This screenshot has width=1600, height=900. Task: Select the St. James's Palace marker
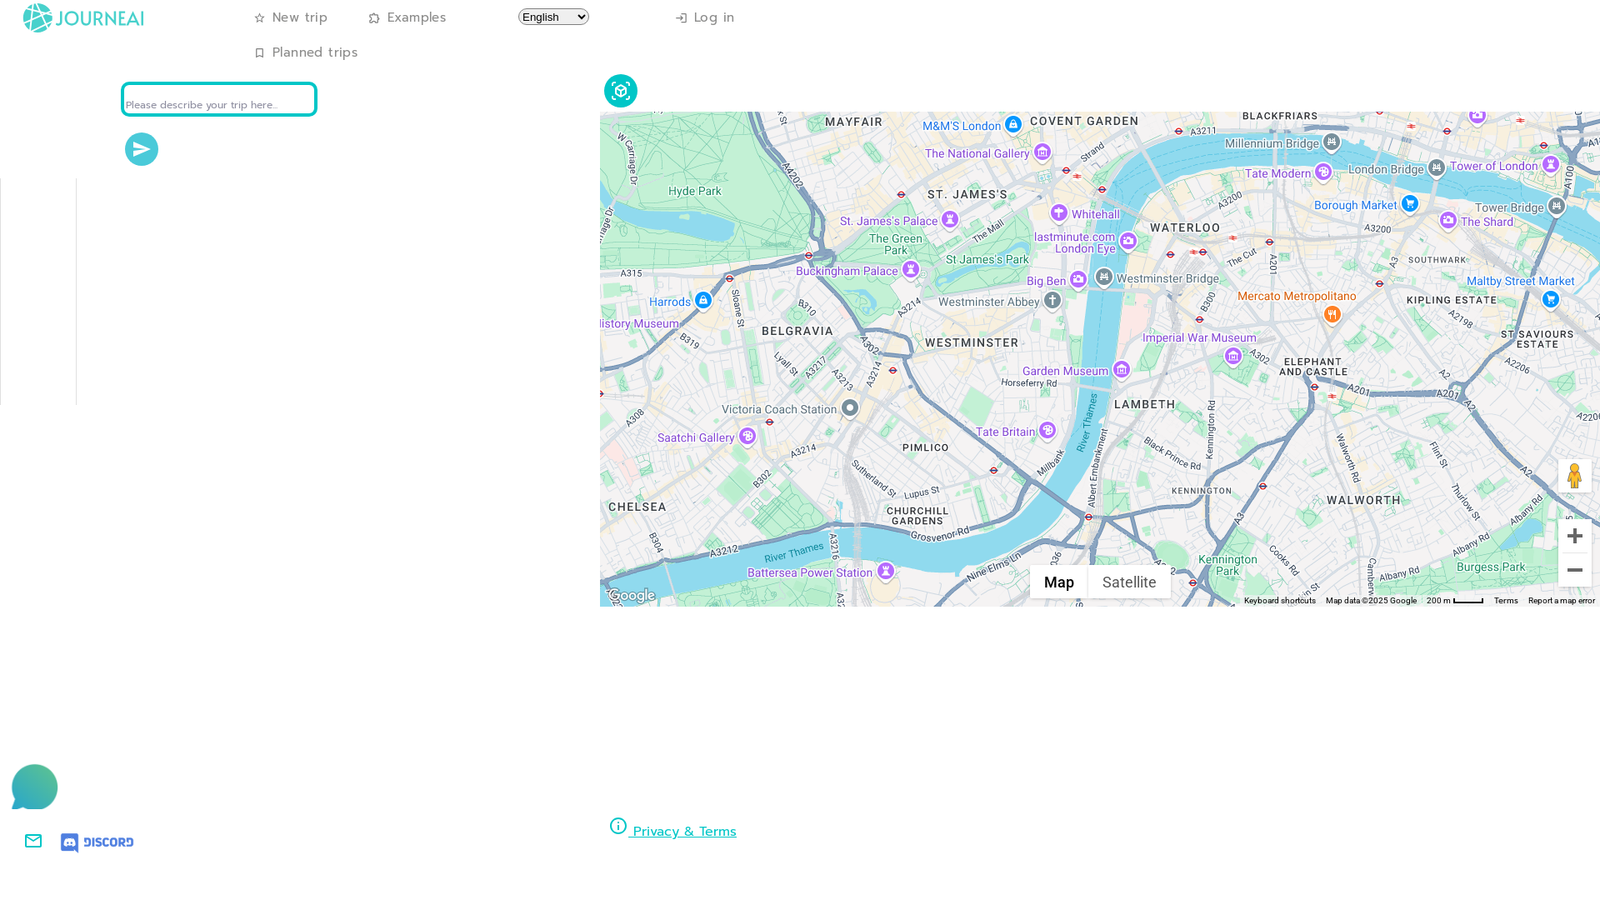pyautogui.click(x=950, y=219)
